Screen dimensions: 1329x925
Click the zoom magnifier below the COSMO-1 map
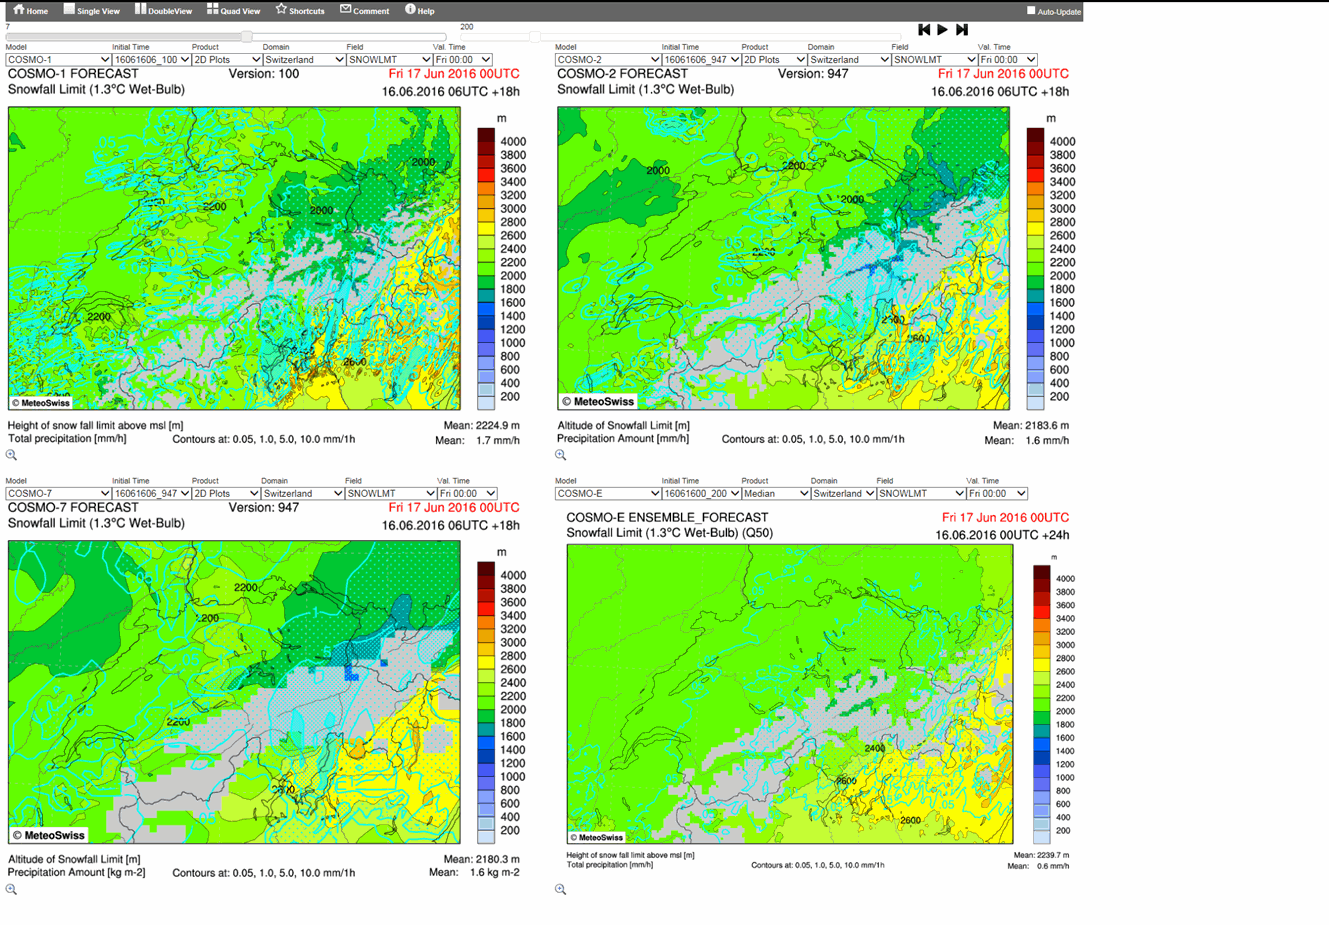click(11, 455)
